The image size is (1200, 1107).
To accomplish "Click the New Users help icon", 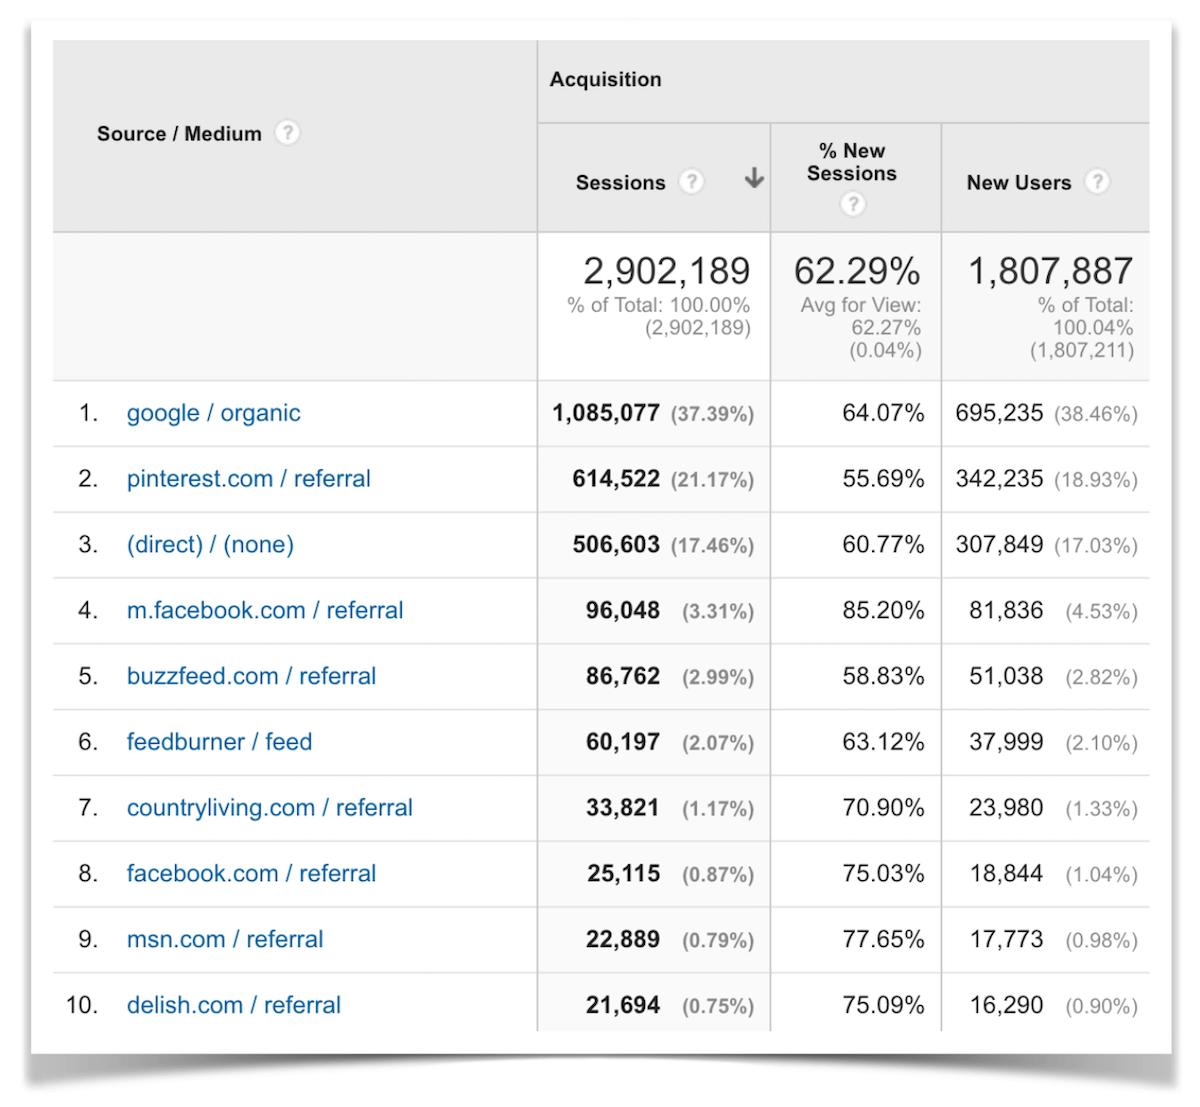I will pos(1097,182).
